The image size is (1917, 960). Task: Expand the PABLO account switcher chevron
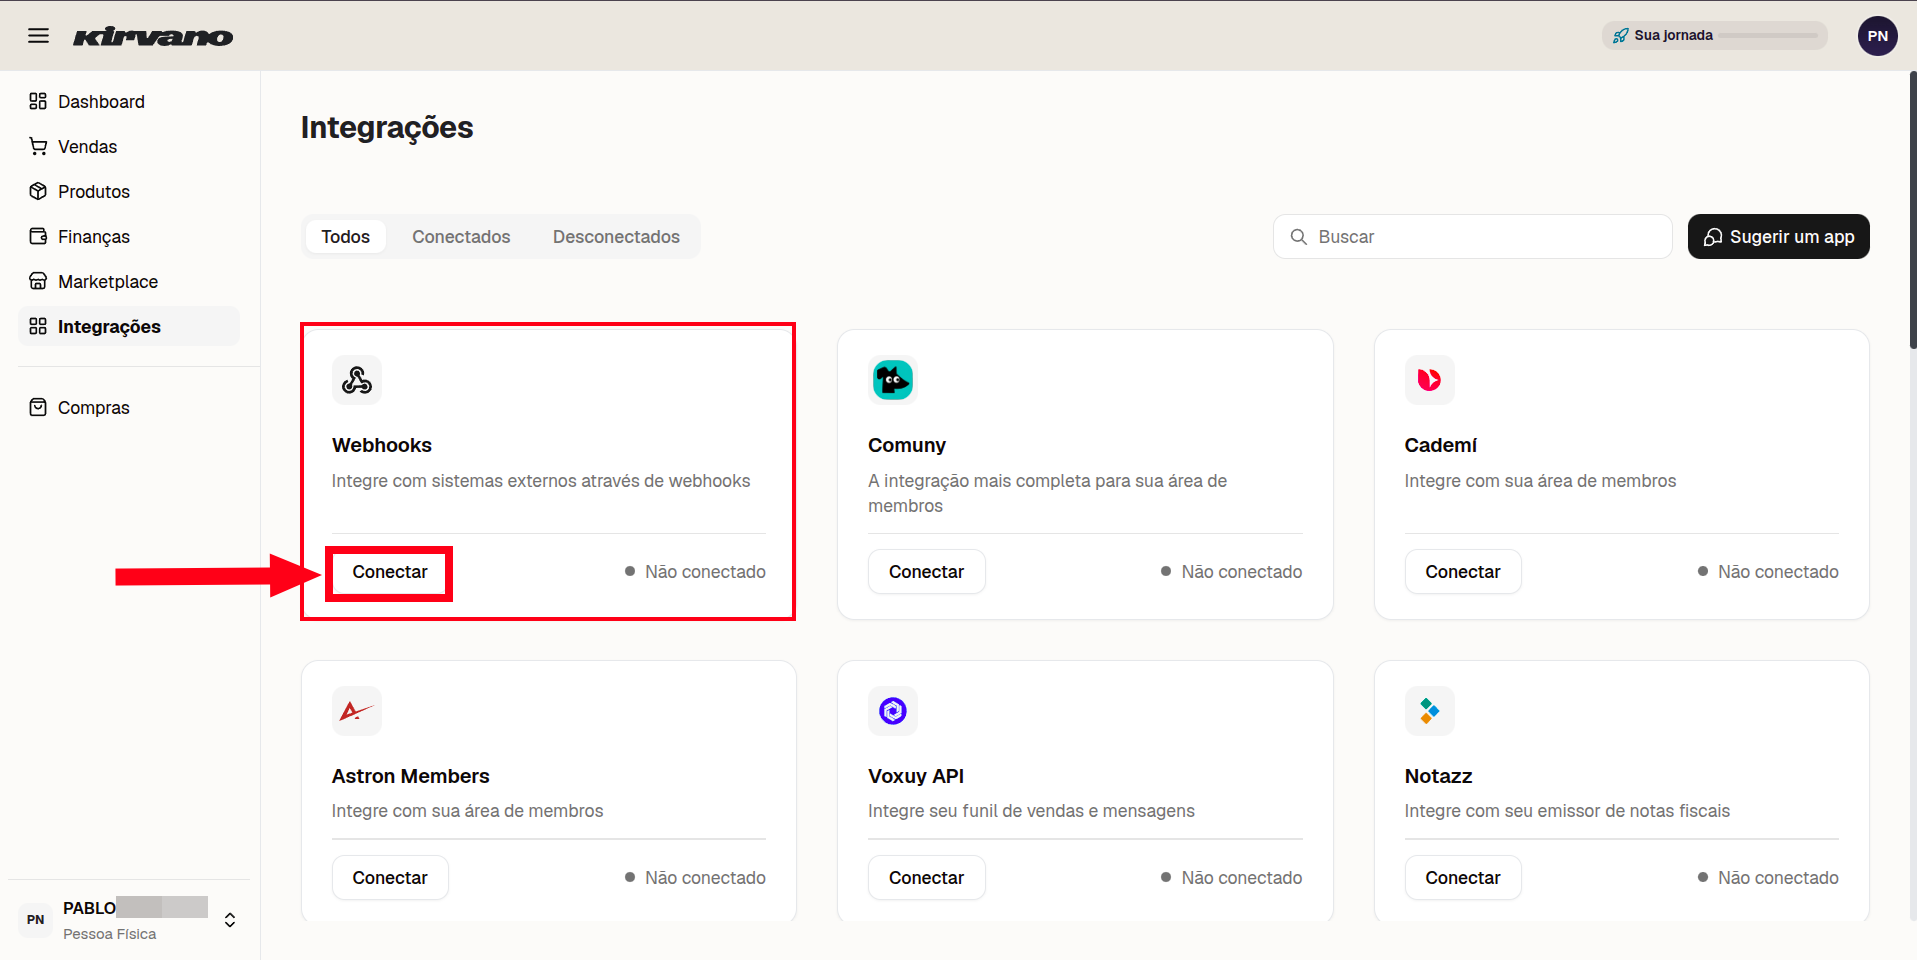tap(230, 920)
